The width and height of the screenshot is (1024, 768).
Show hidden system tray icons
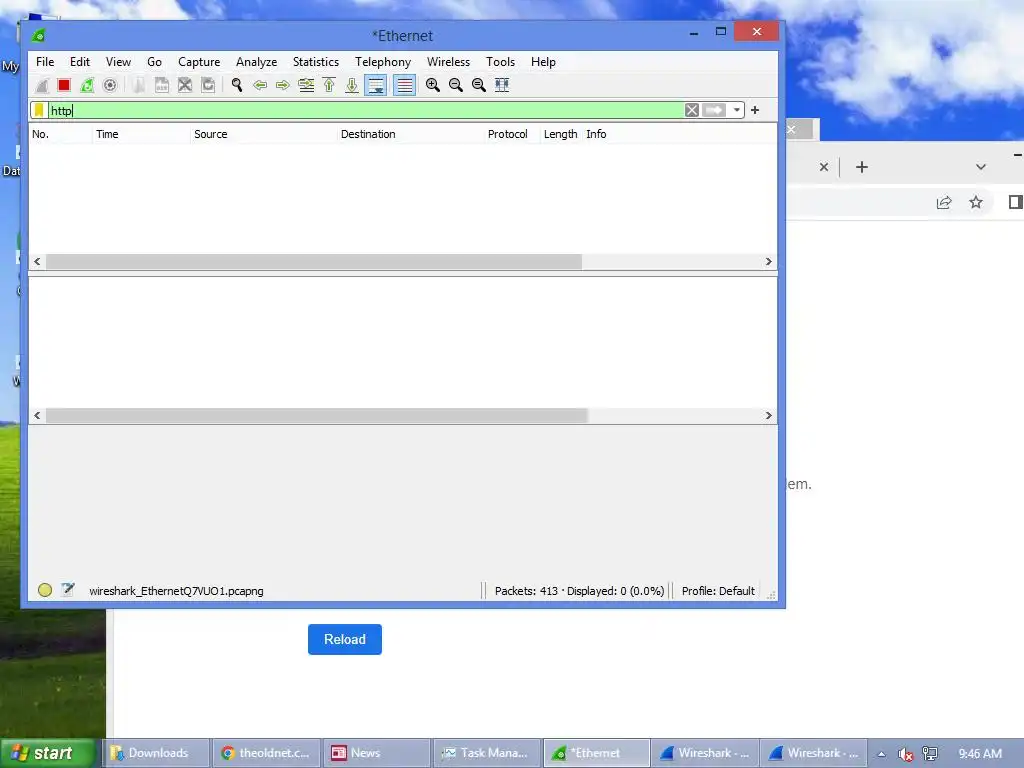[x=881, y=754]
